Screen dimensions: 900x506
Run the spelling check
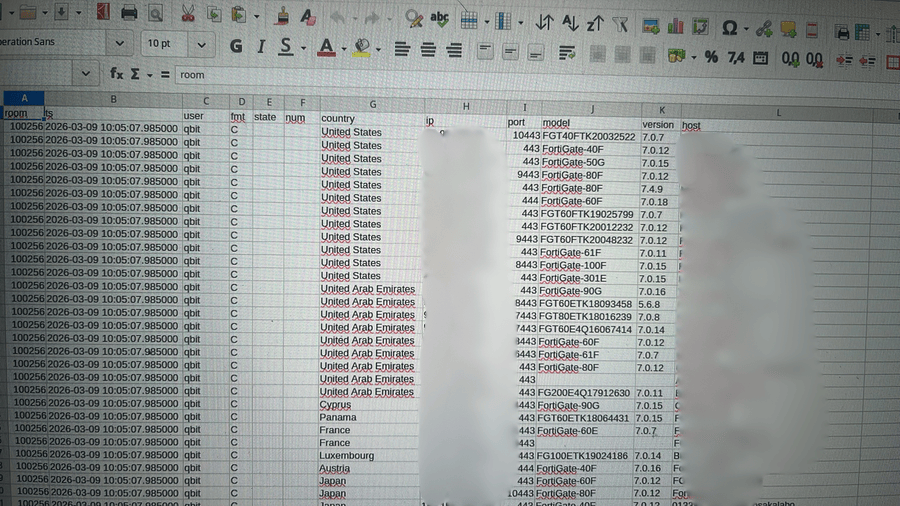click(440, 19)
